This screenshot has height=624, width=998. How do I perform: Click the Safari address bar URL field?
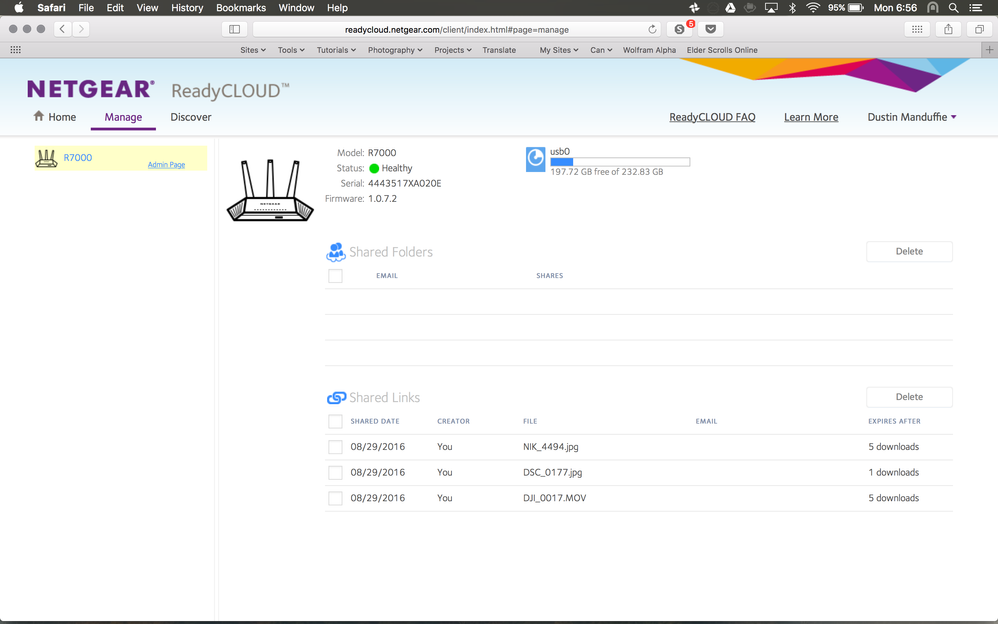[x=455, y=29]
